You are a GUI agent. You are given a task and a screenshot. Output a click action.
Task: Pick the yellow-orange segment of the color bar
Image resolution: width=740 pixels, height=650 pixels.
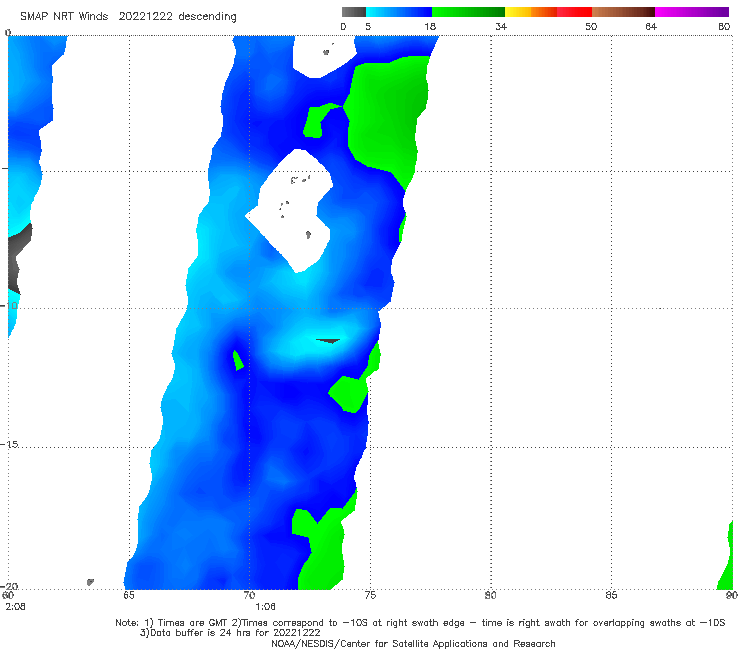(530, 12)
